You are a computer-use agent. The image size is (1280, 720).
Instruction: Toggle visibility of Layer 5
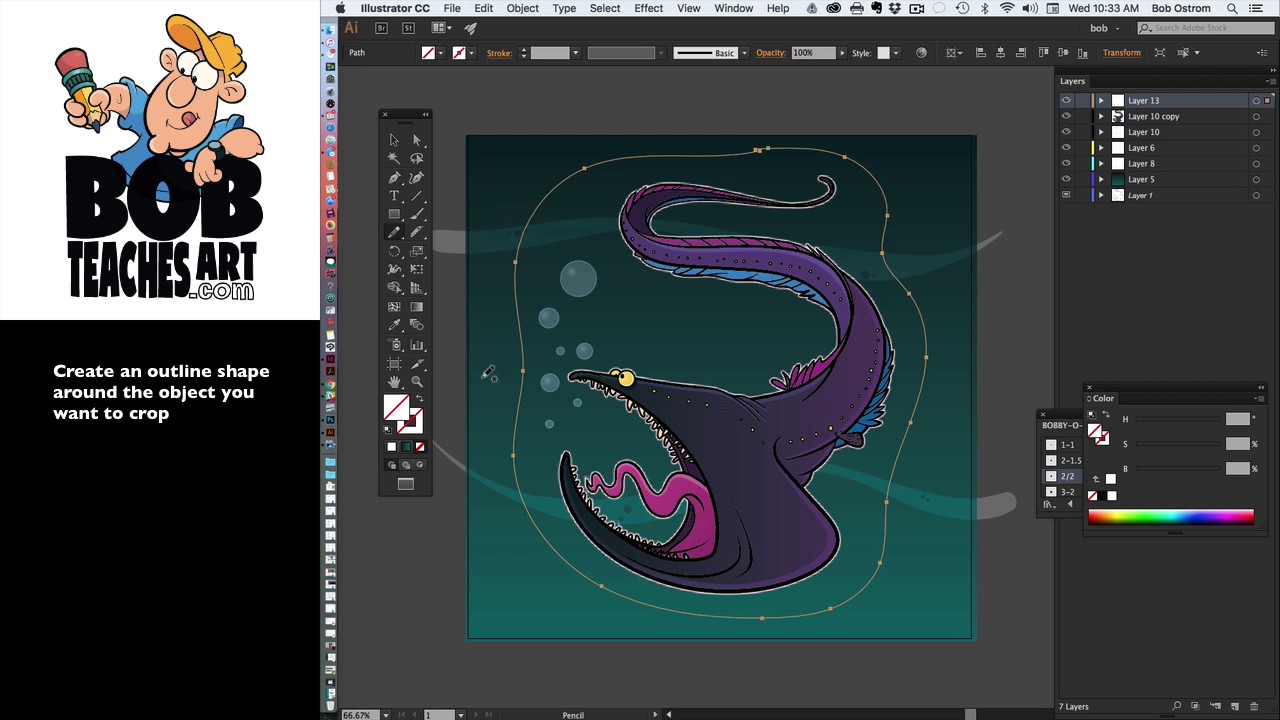coord(1066,179)
